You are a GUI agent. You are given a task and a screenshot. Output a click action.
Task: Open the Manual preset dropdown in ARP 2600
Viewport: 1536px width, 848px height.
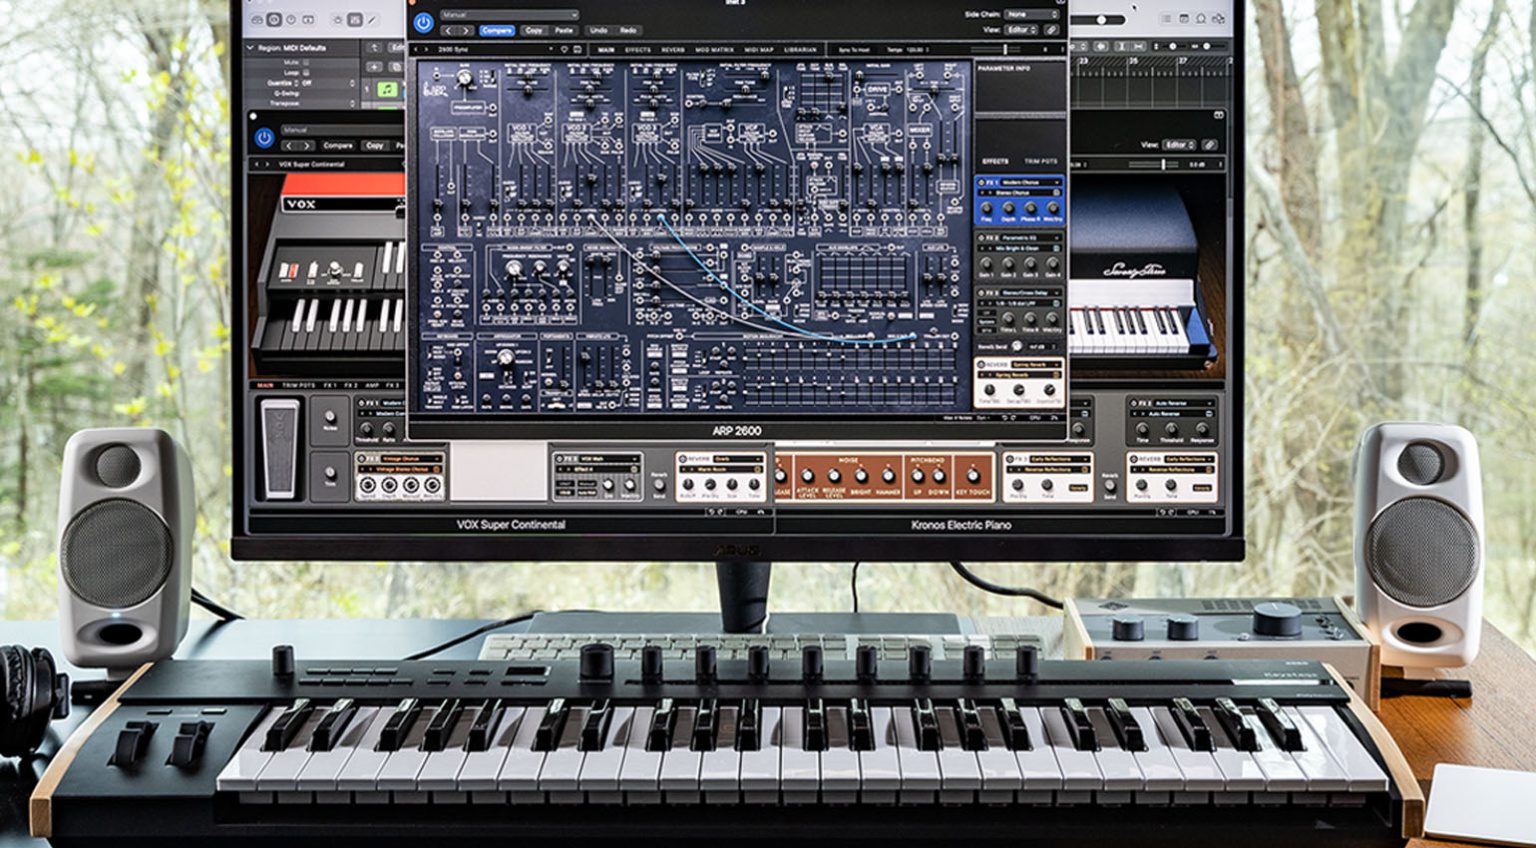[x=508, y=15]
